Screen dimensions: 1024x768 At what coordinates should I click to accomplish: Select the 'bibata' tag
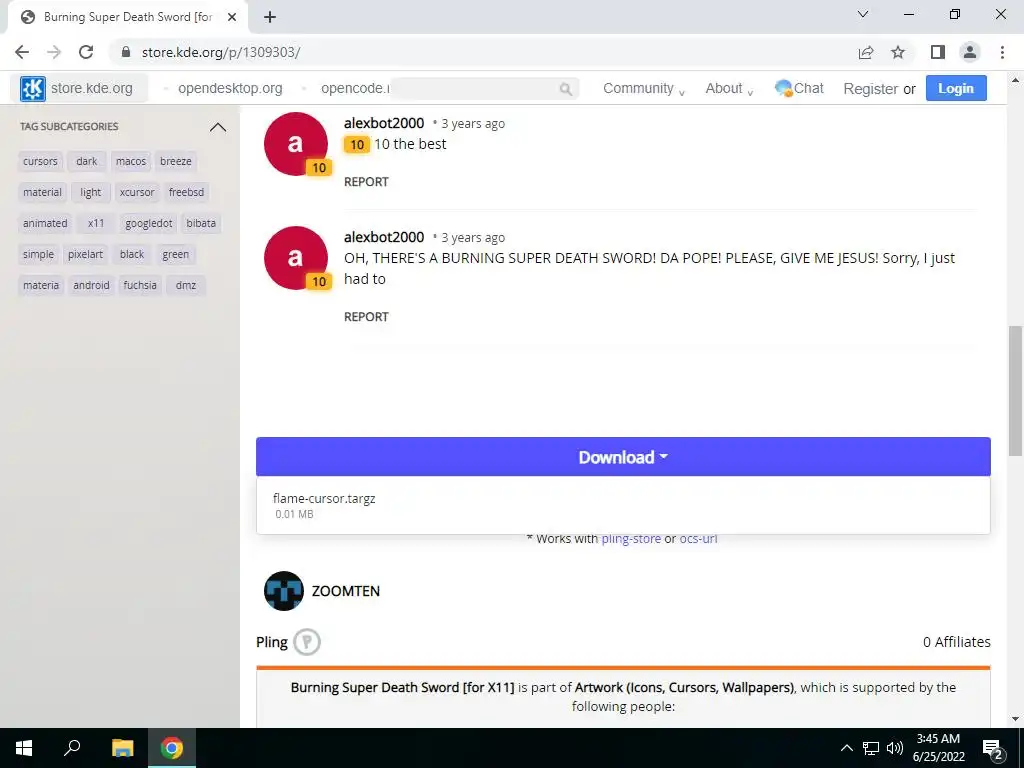pyautogui.click(x=201, y=223)
